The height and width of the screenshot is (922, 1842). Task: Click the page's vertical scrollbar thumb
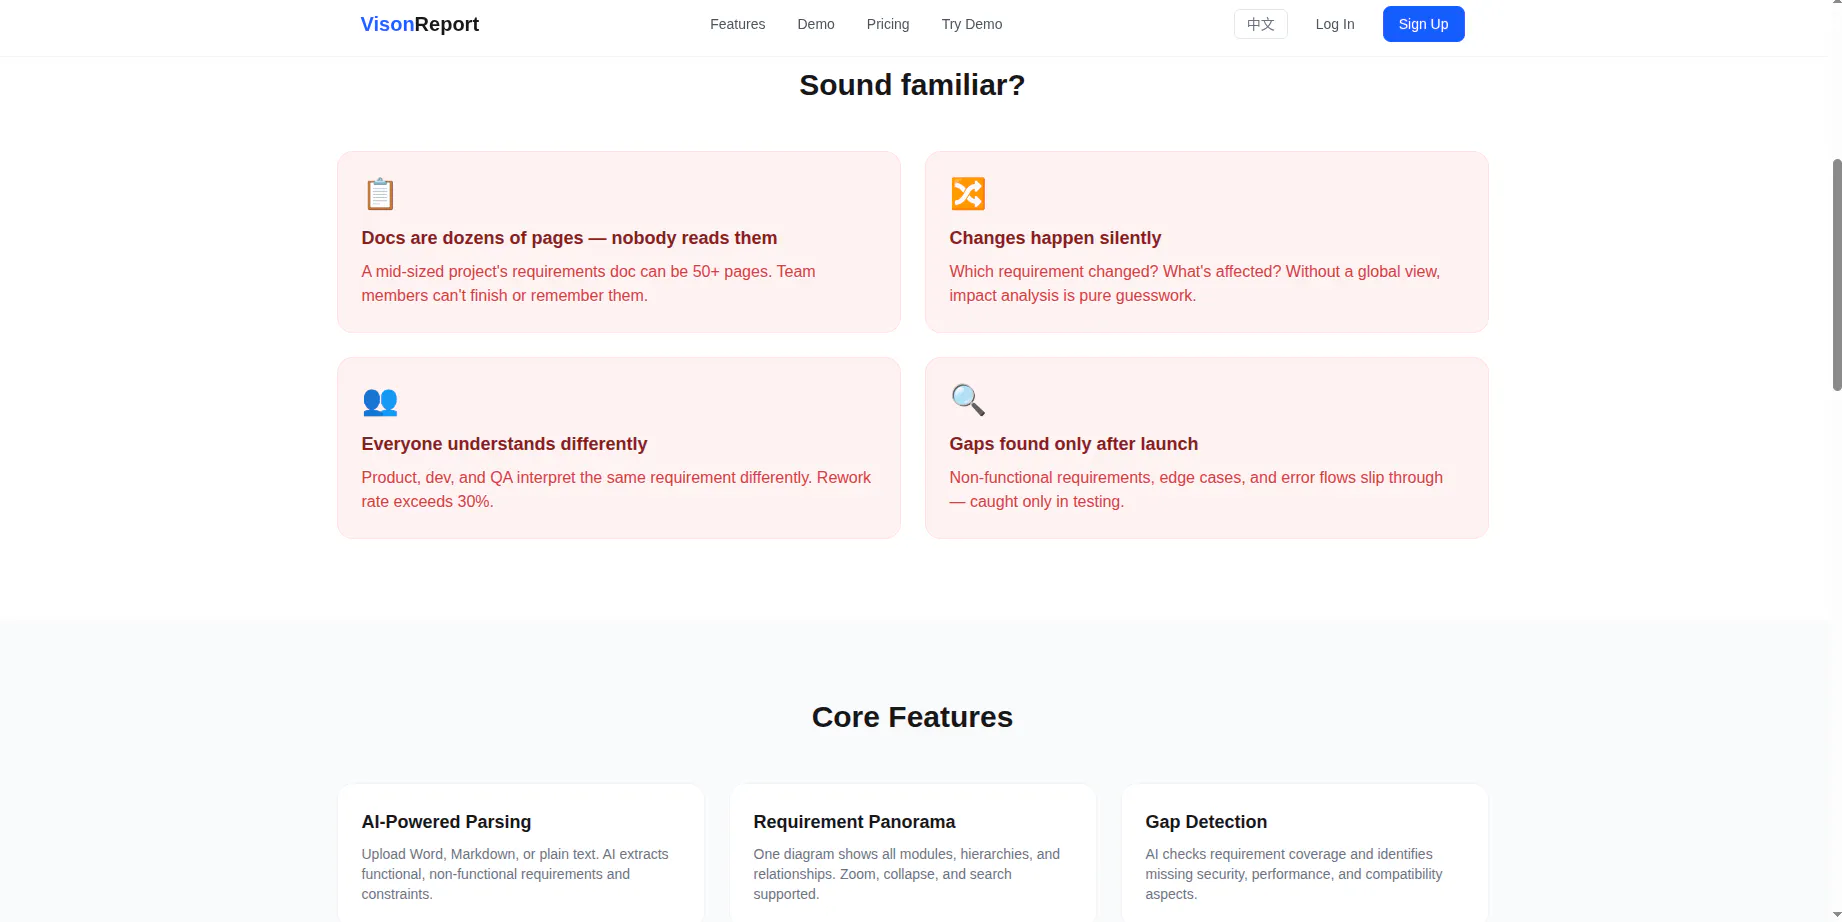click(x=1836, y=274)
